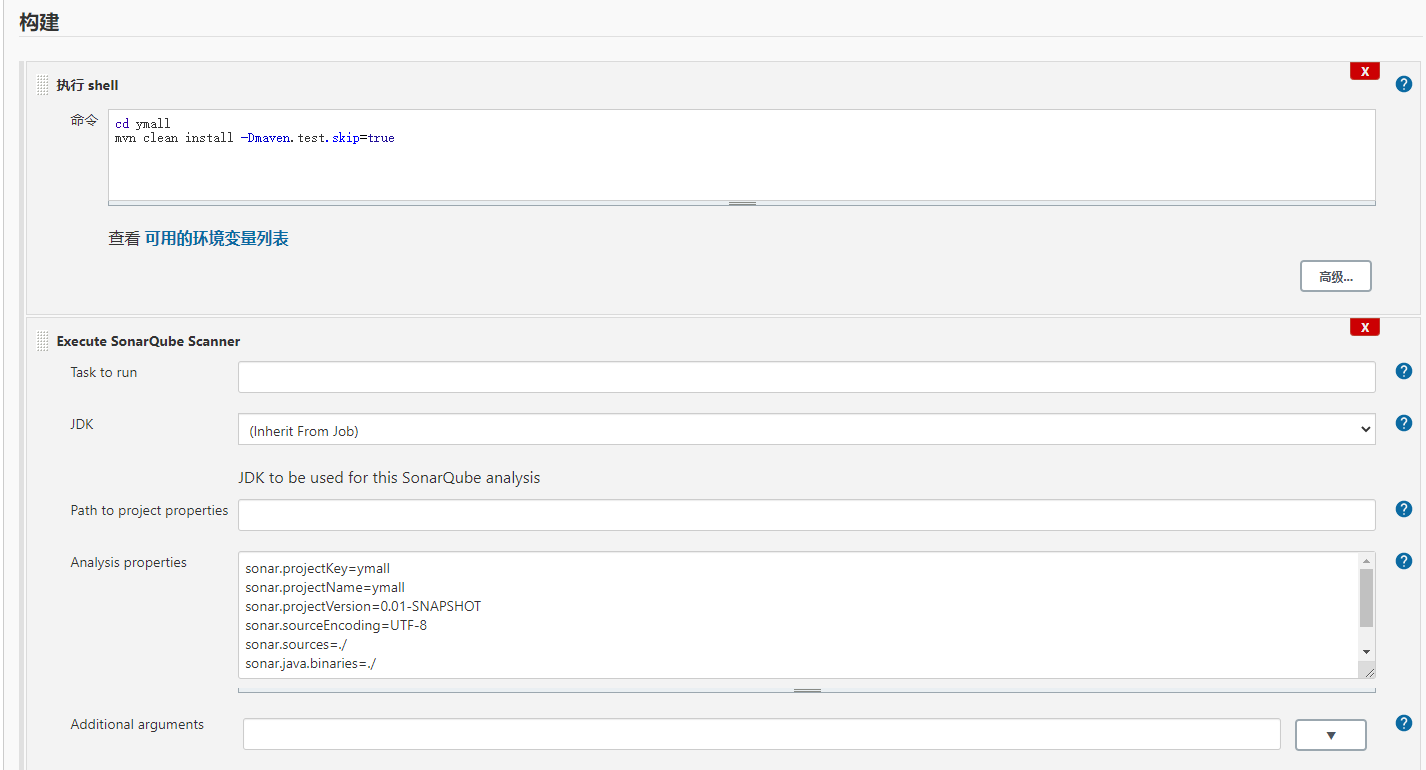Click the 高级 advanced button
The width and height of the screenshot is (1426, 770).
(1335, 277)
